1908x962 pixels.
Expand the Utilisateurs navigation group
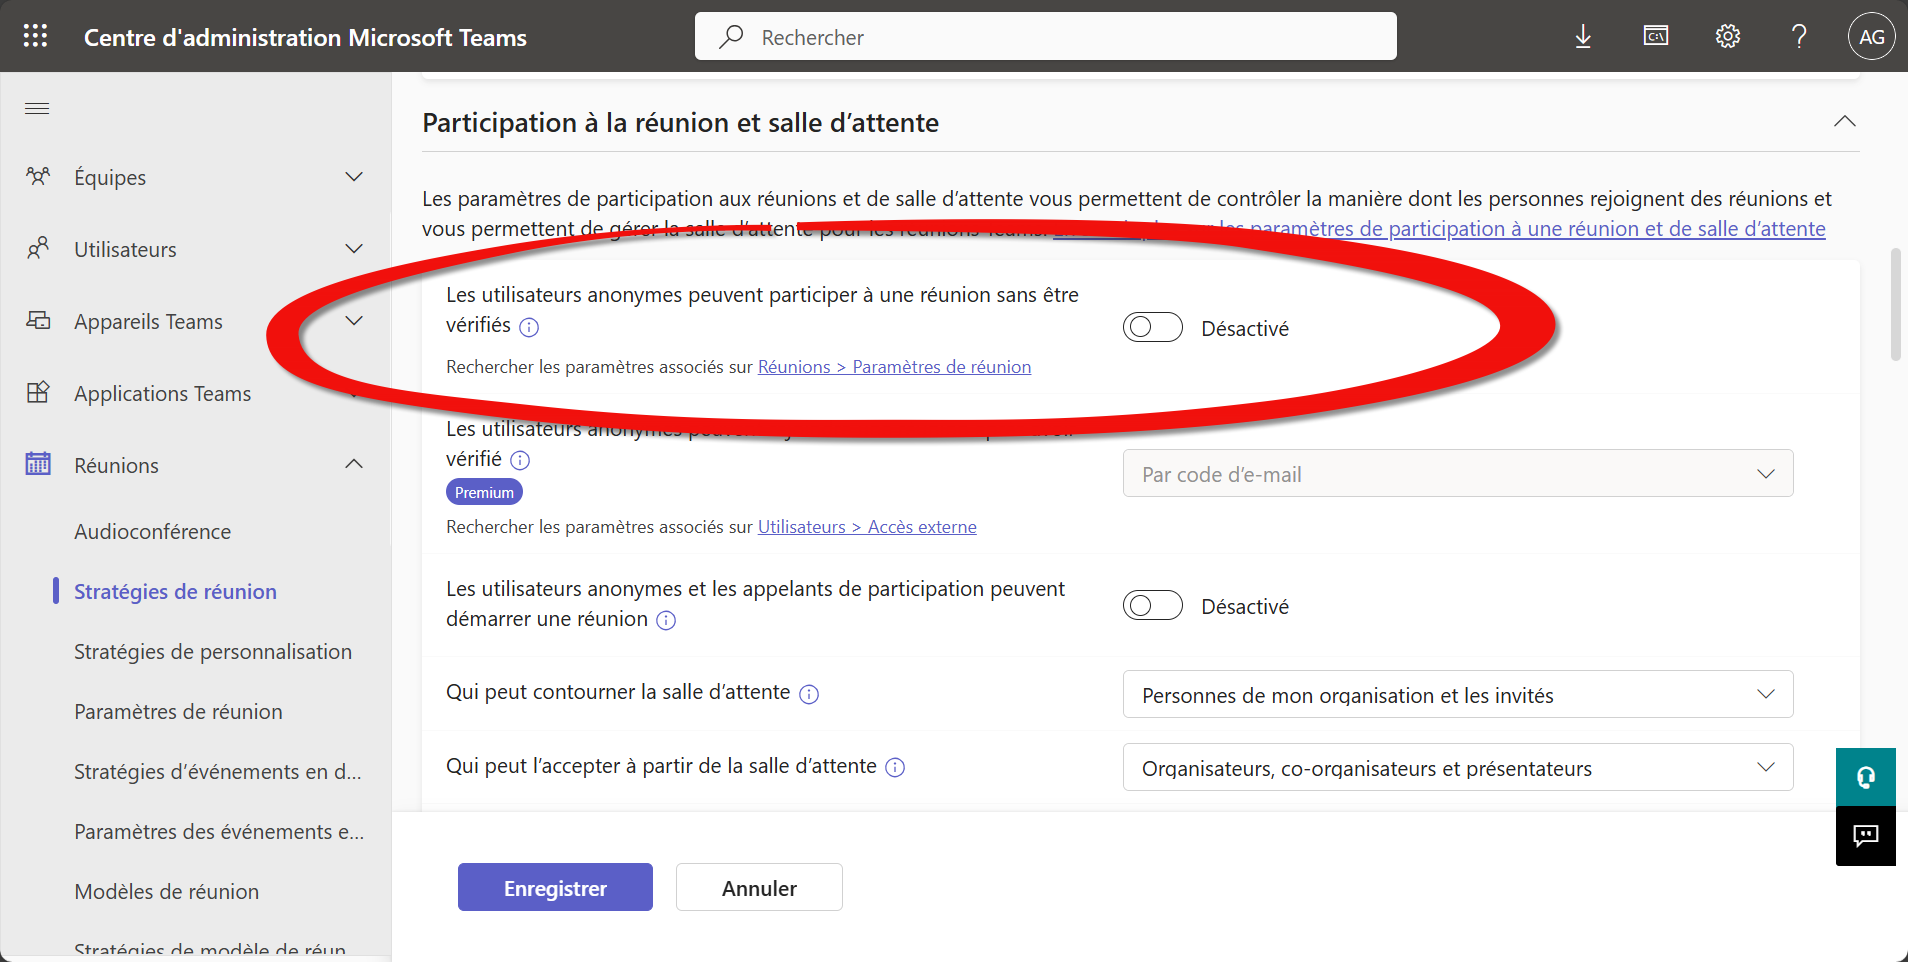(354, 249)
